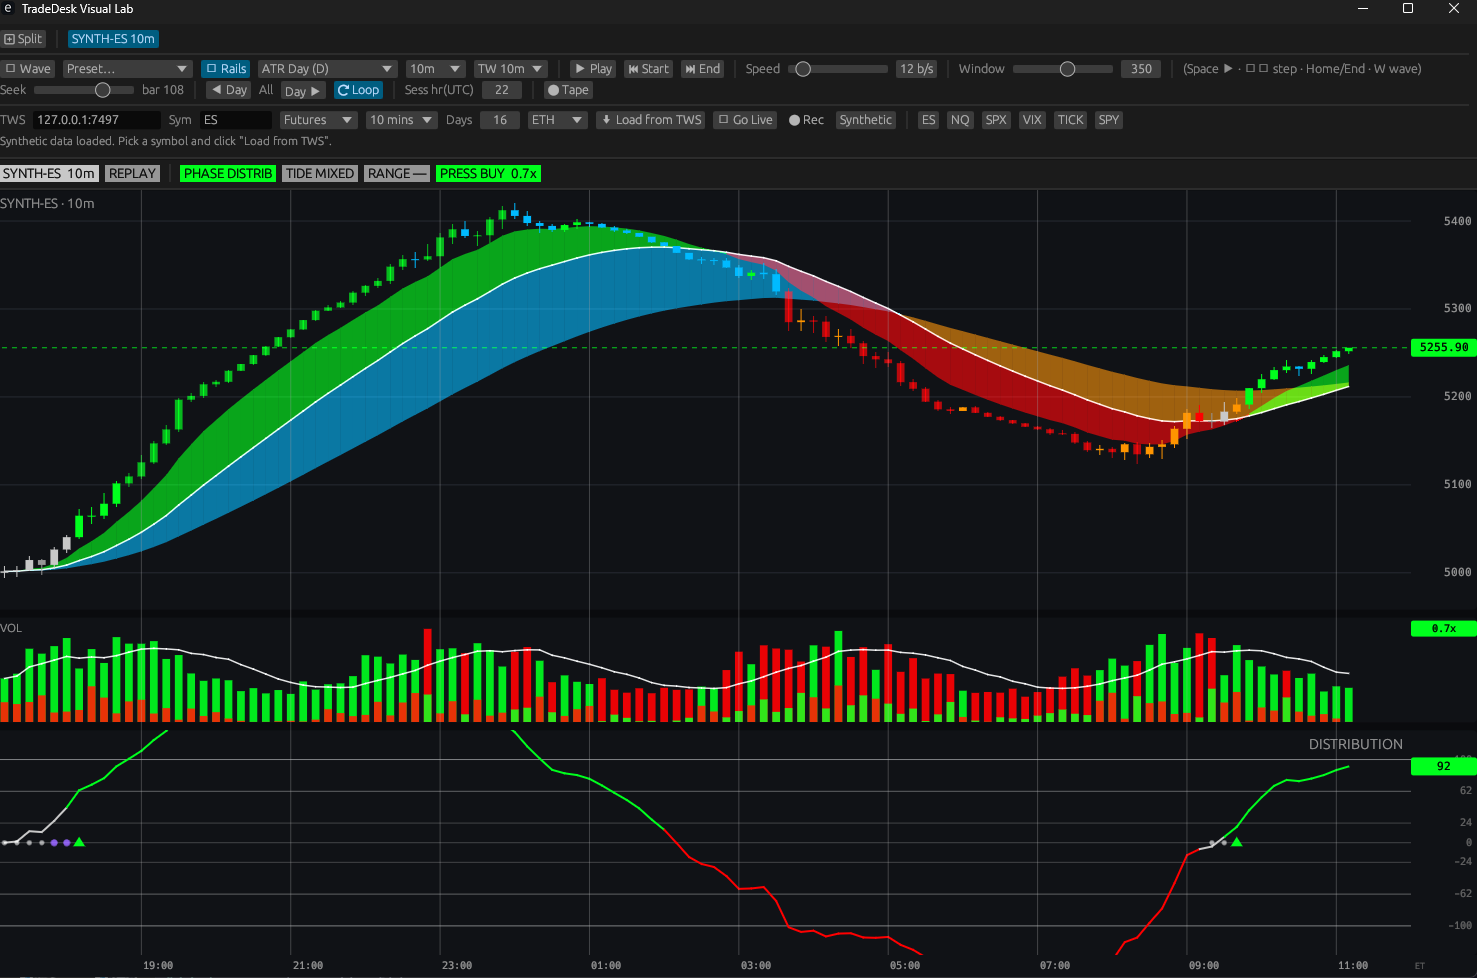Click the RANGE badge

coord(397,174)
